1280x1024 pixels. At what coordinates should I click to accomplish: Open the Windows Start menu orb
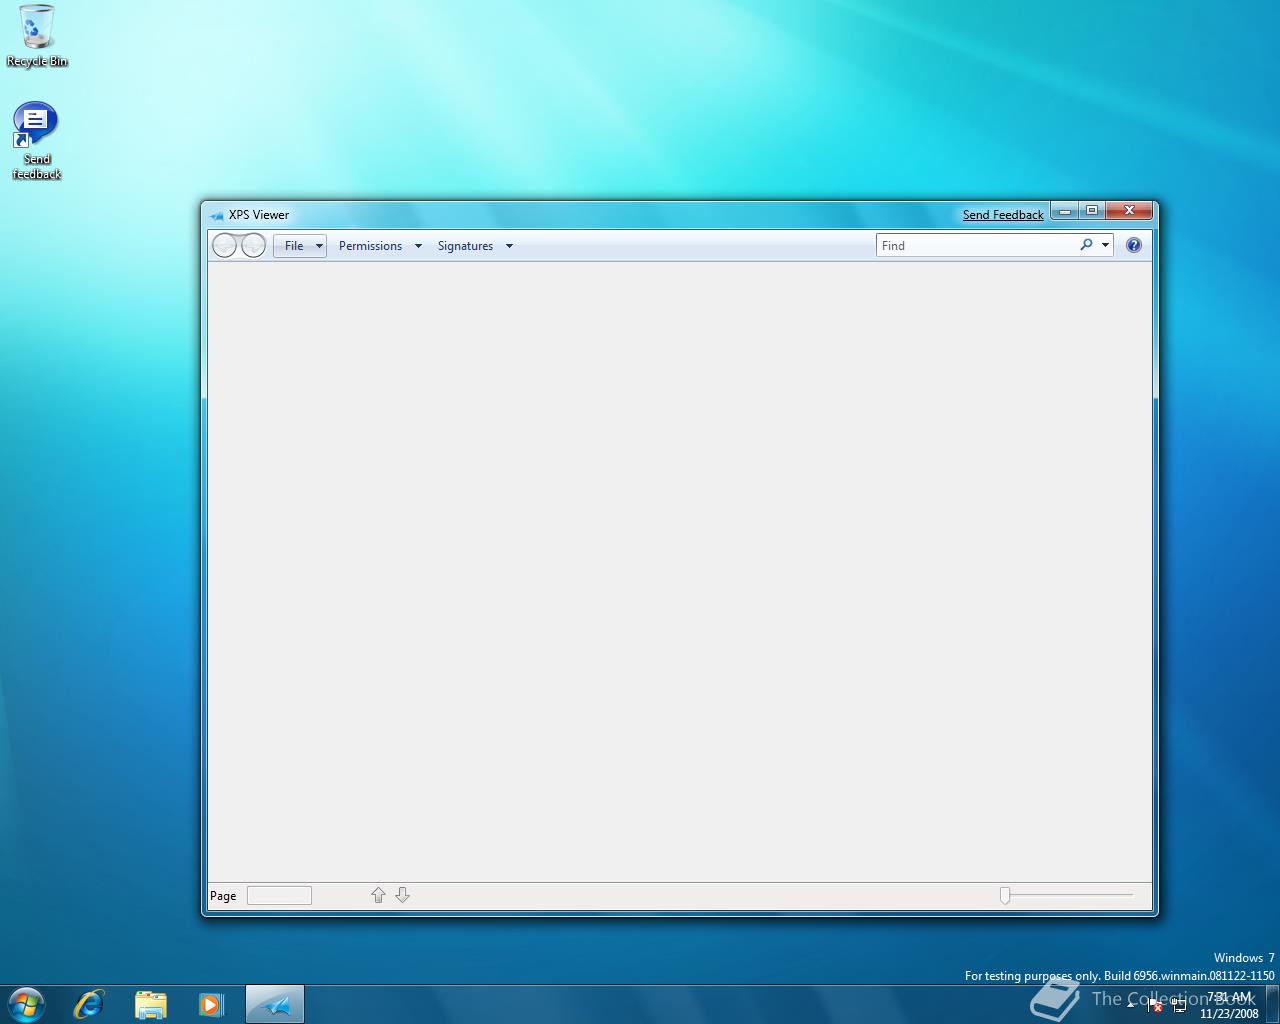[x=27, y=1004]
